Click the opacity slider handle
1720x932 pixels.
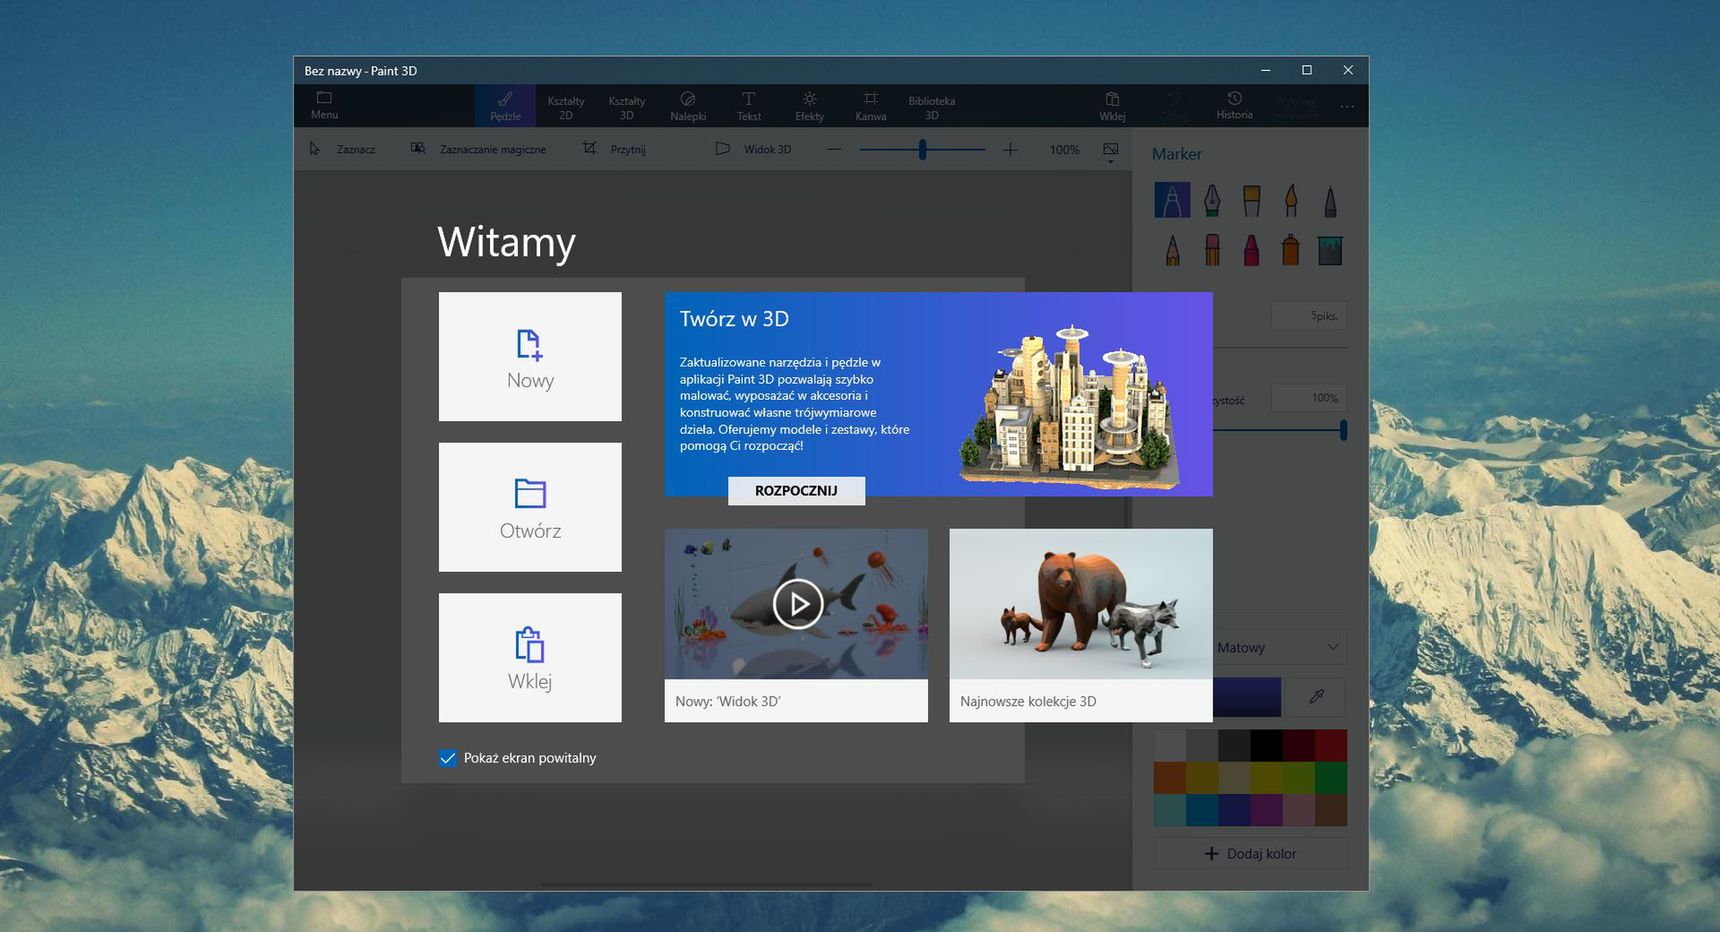coord(1343,430)
